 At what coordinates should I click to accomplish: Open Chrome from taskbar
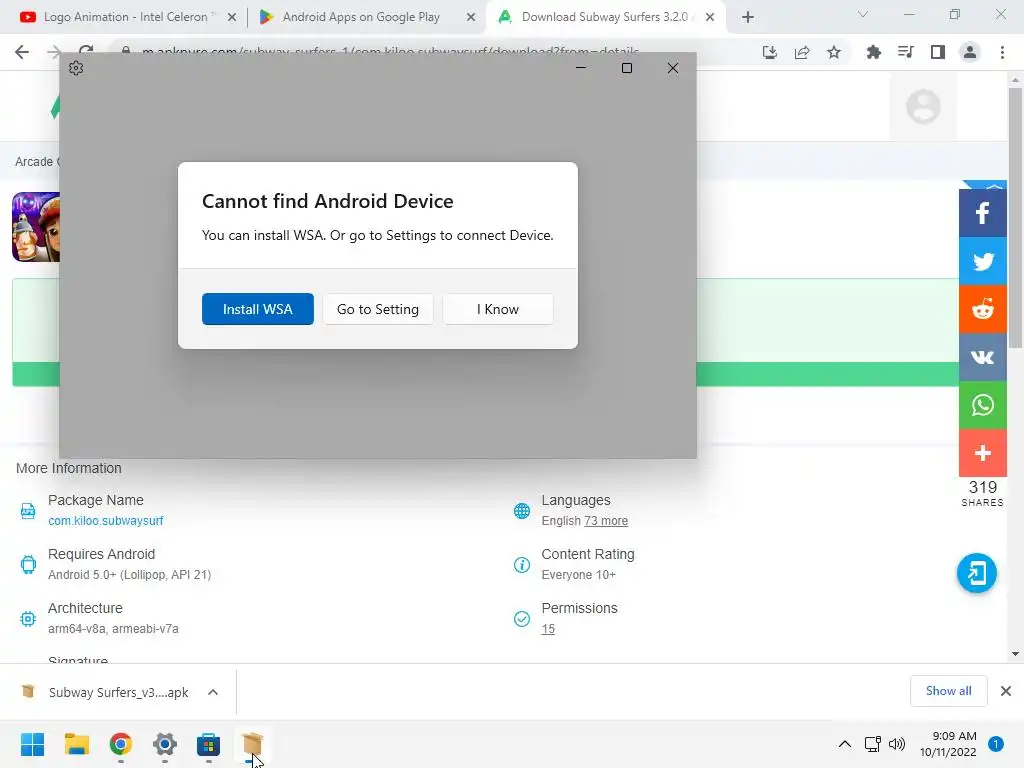pos(121,744)
